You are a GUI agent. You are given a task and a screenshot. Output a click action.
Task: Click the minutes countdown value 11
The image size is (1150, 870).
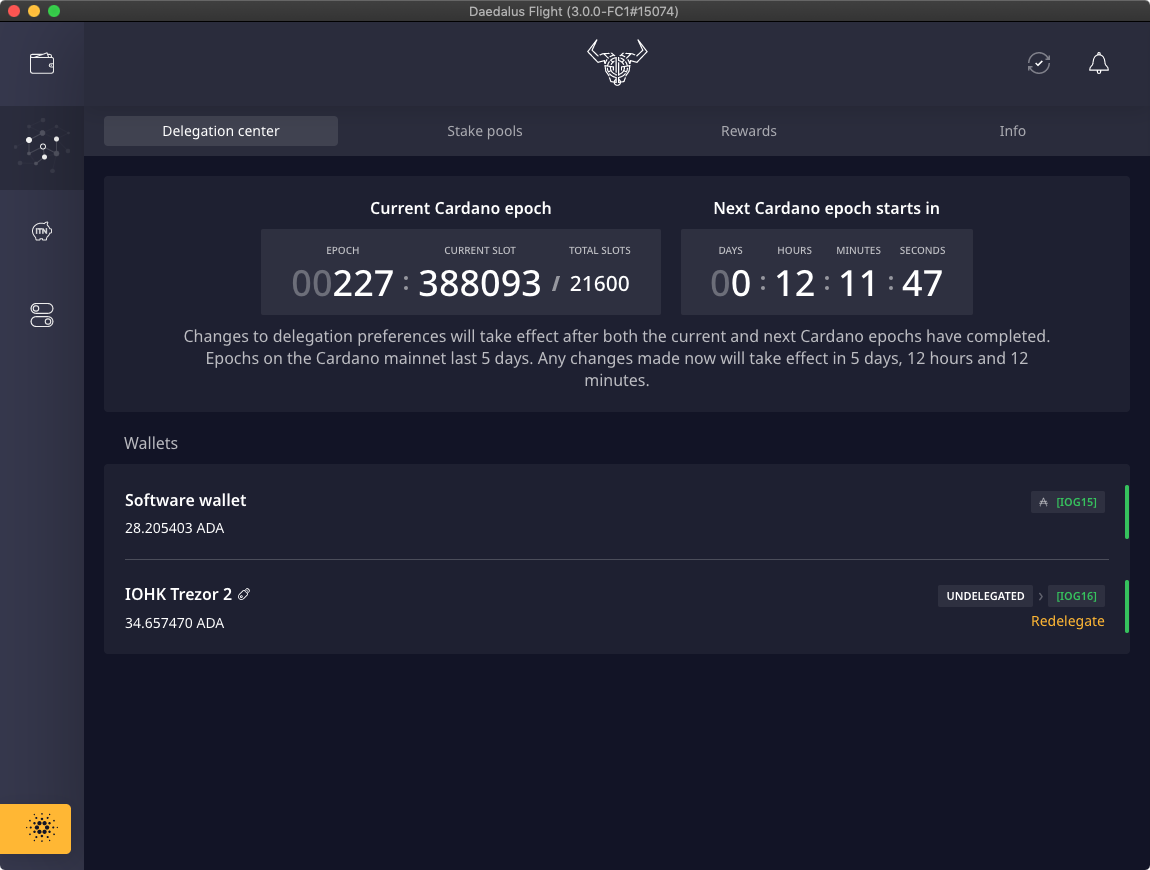coord(858,283)
